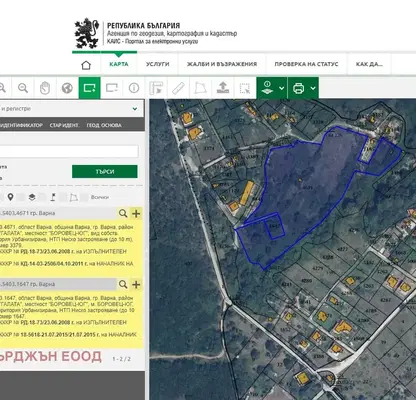Expand the 'и регистри' panel dropdown
The image size is (416, 400).
(135, 109)
